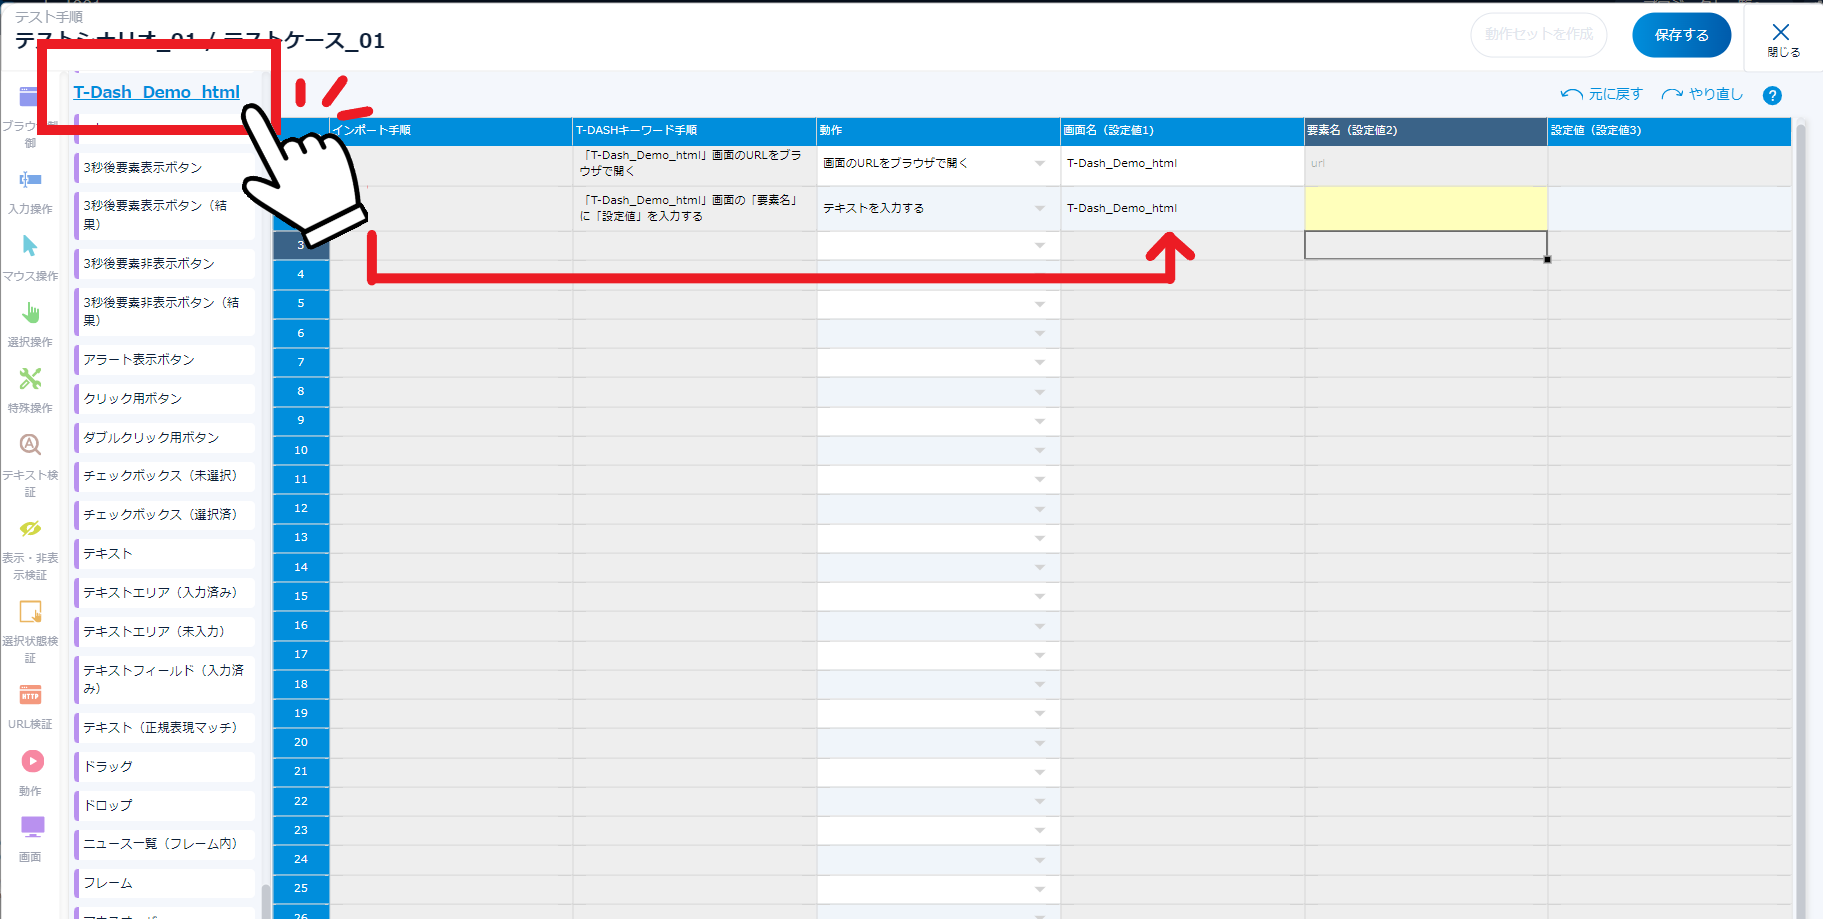Open the screen (画面) monitor icon
The height and width of the screenshot is (919, 1823).
(x=32, y=828)
